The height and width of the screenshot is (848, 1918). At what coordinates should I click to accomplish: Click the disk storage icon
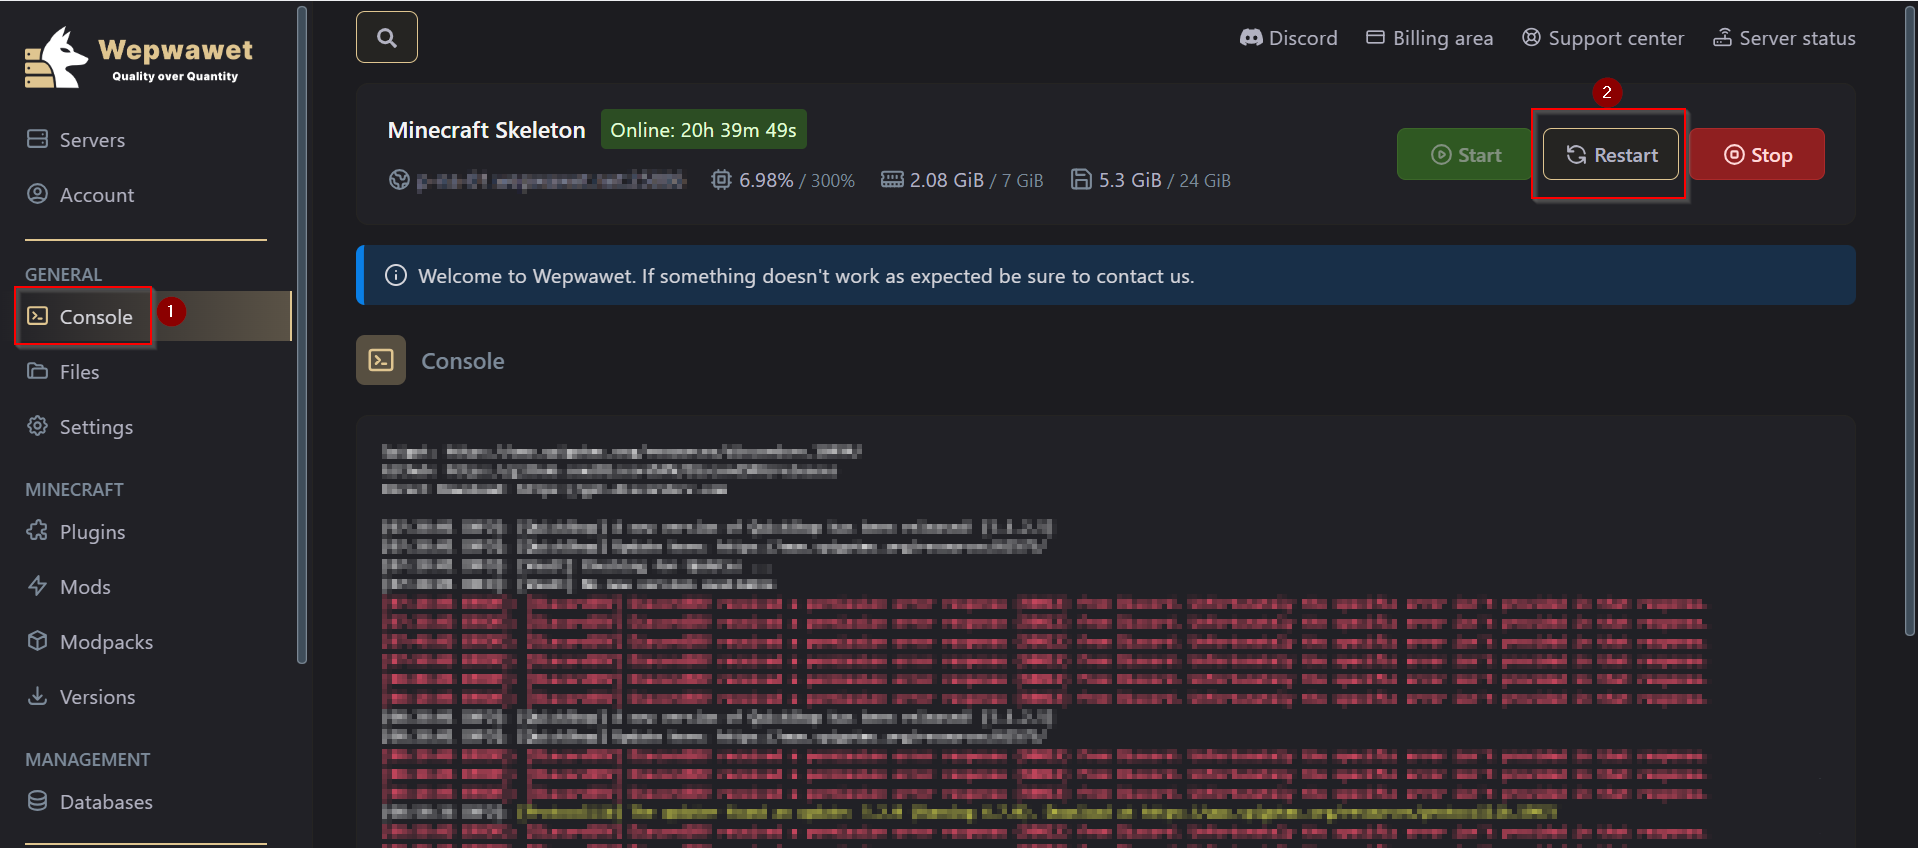[x=1081, y=180]
